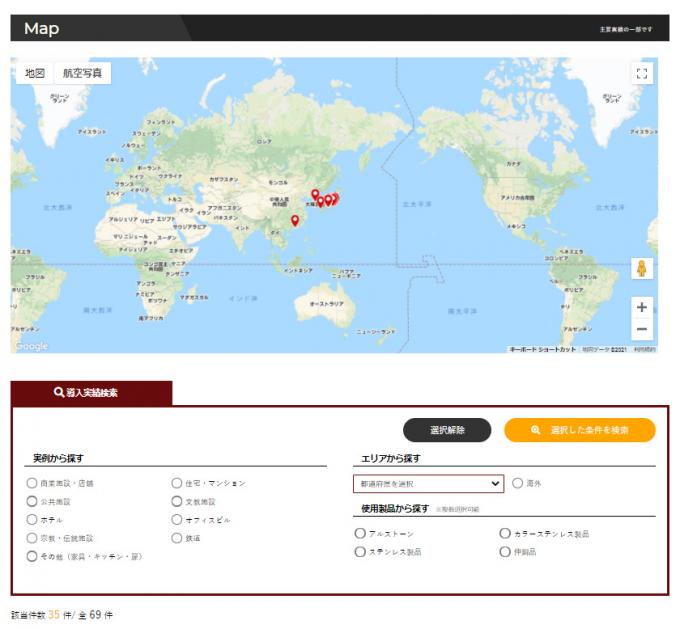Select the 商業施設・店舗 radio option
Screen dimensions: 680x629
pyautogui.click(x=32, y=483)
